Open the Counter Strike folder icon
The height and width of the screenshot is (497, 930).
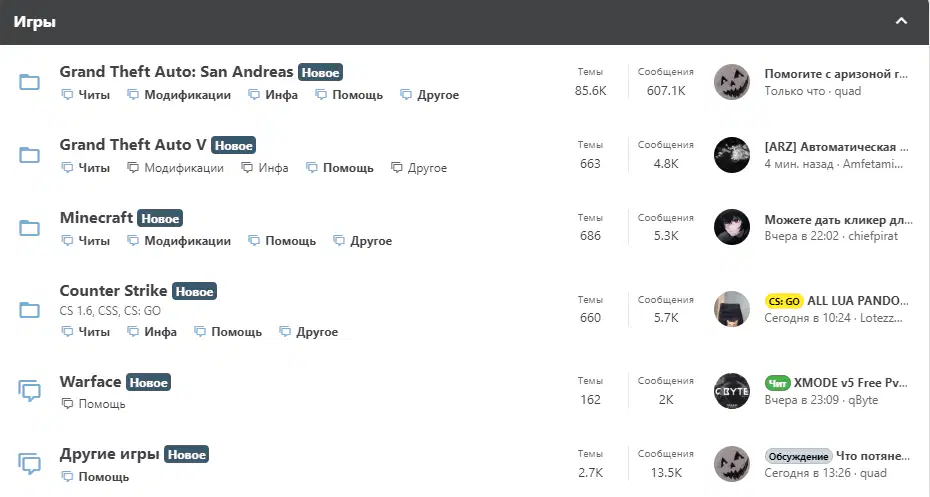click(x=29, y=310)
